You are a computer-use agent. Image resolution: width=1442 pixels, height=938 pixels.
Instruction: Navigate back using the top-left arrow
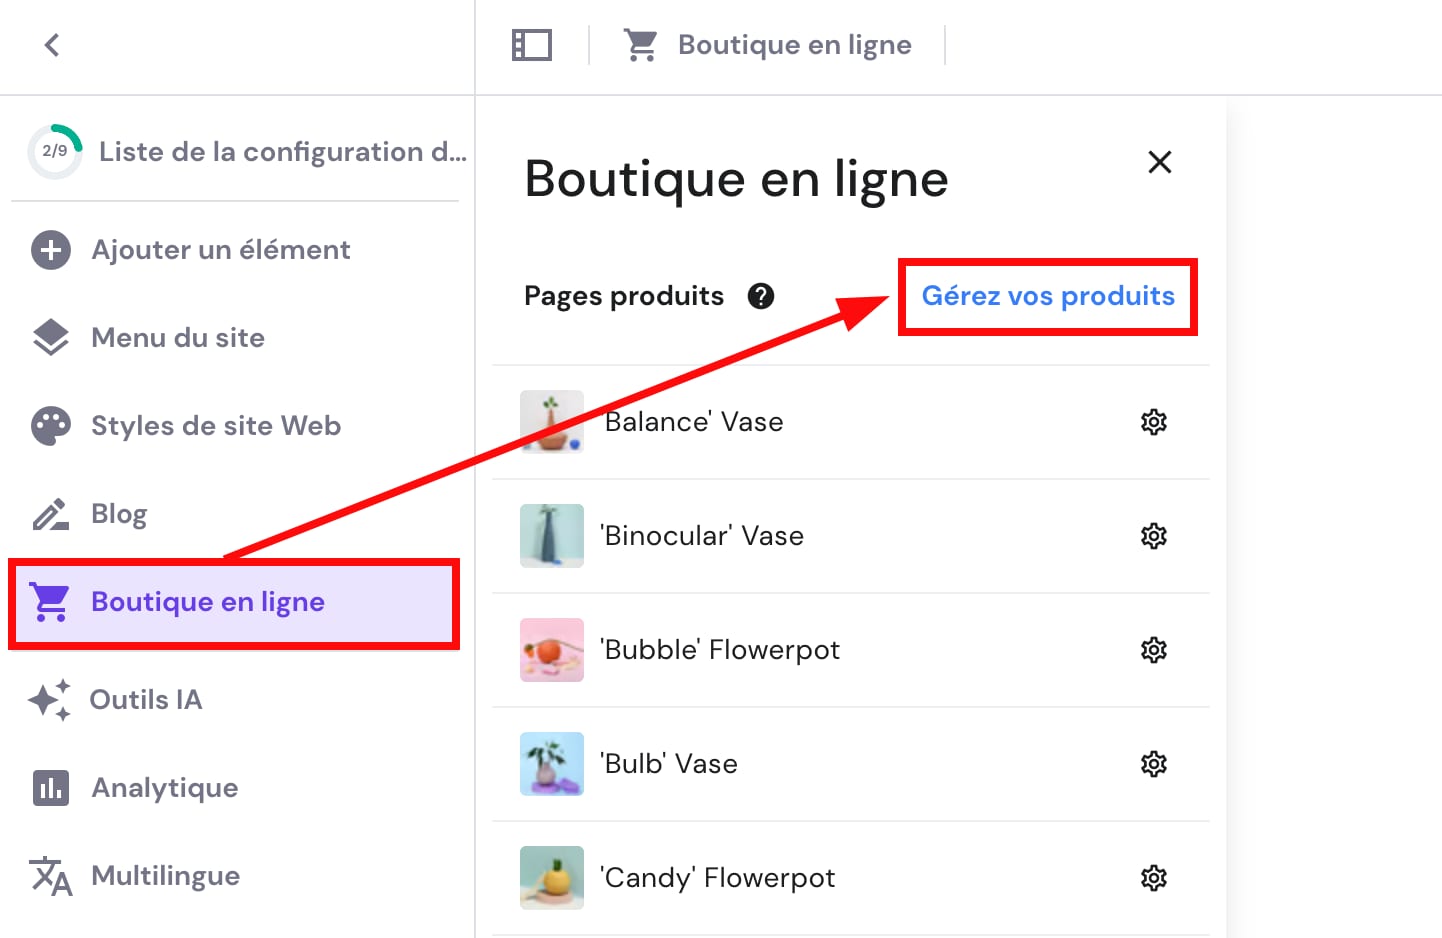click(x=51, y=45)
